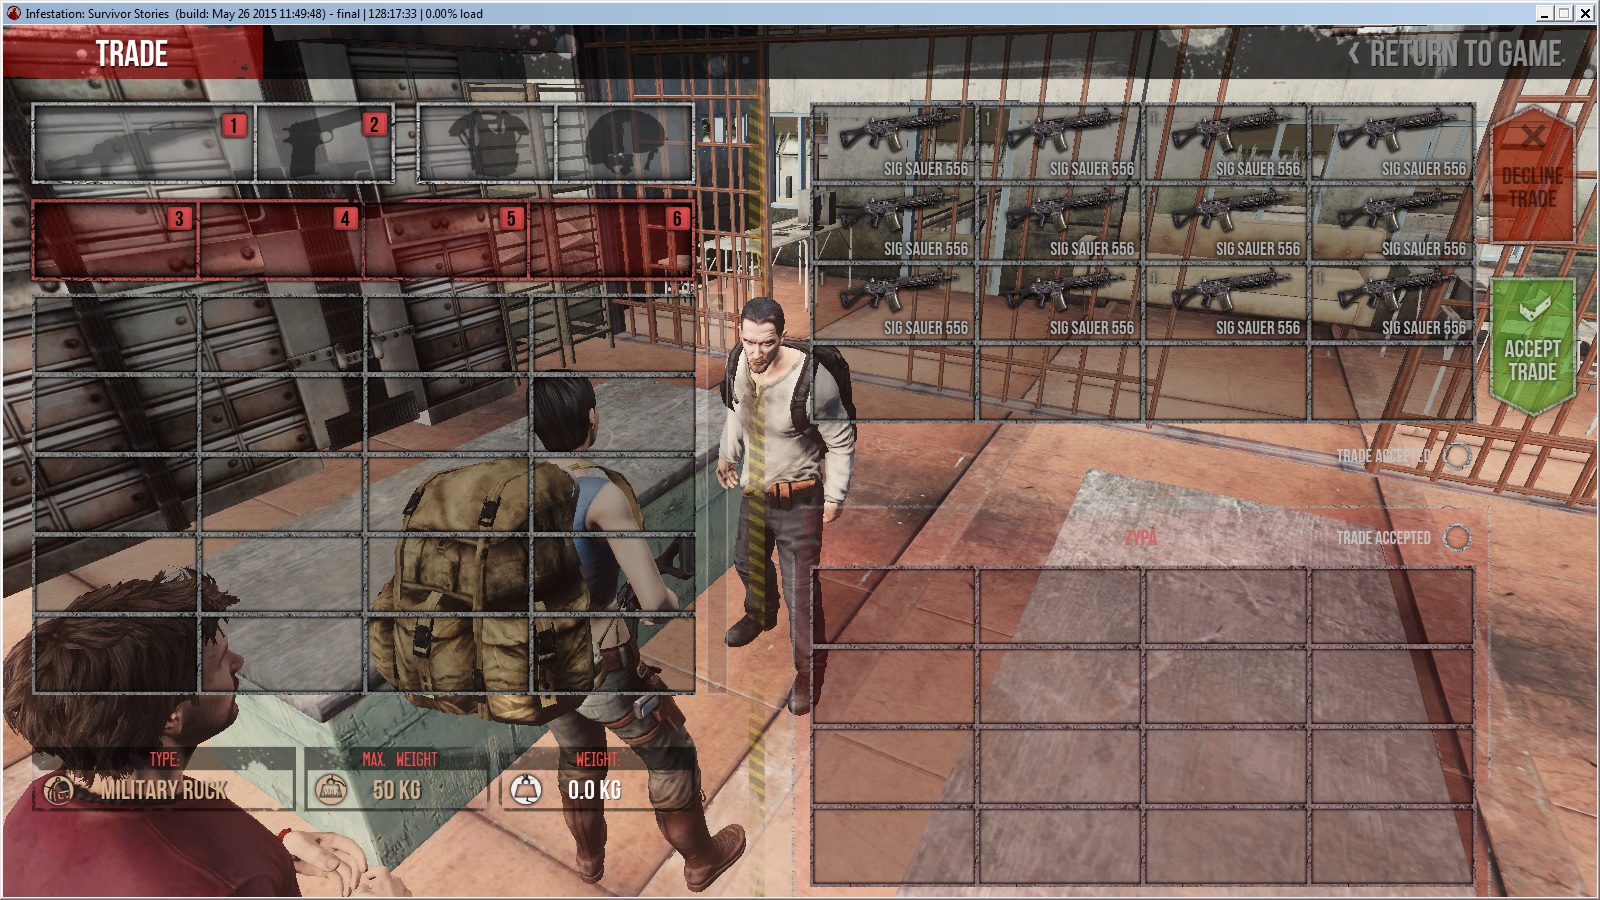This screenshot has width=1600, height=900.
Task: Click the helmet equipment slot
Action: [x=624, y=143]
